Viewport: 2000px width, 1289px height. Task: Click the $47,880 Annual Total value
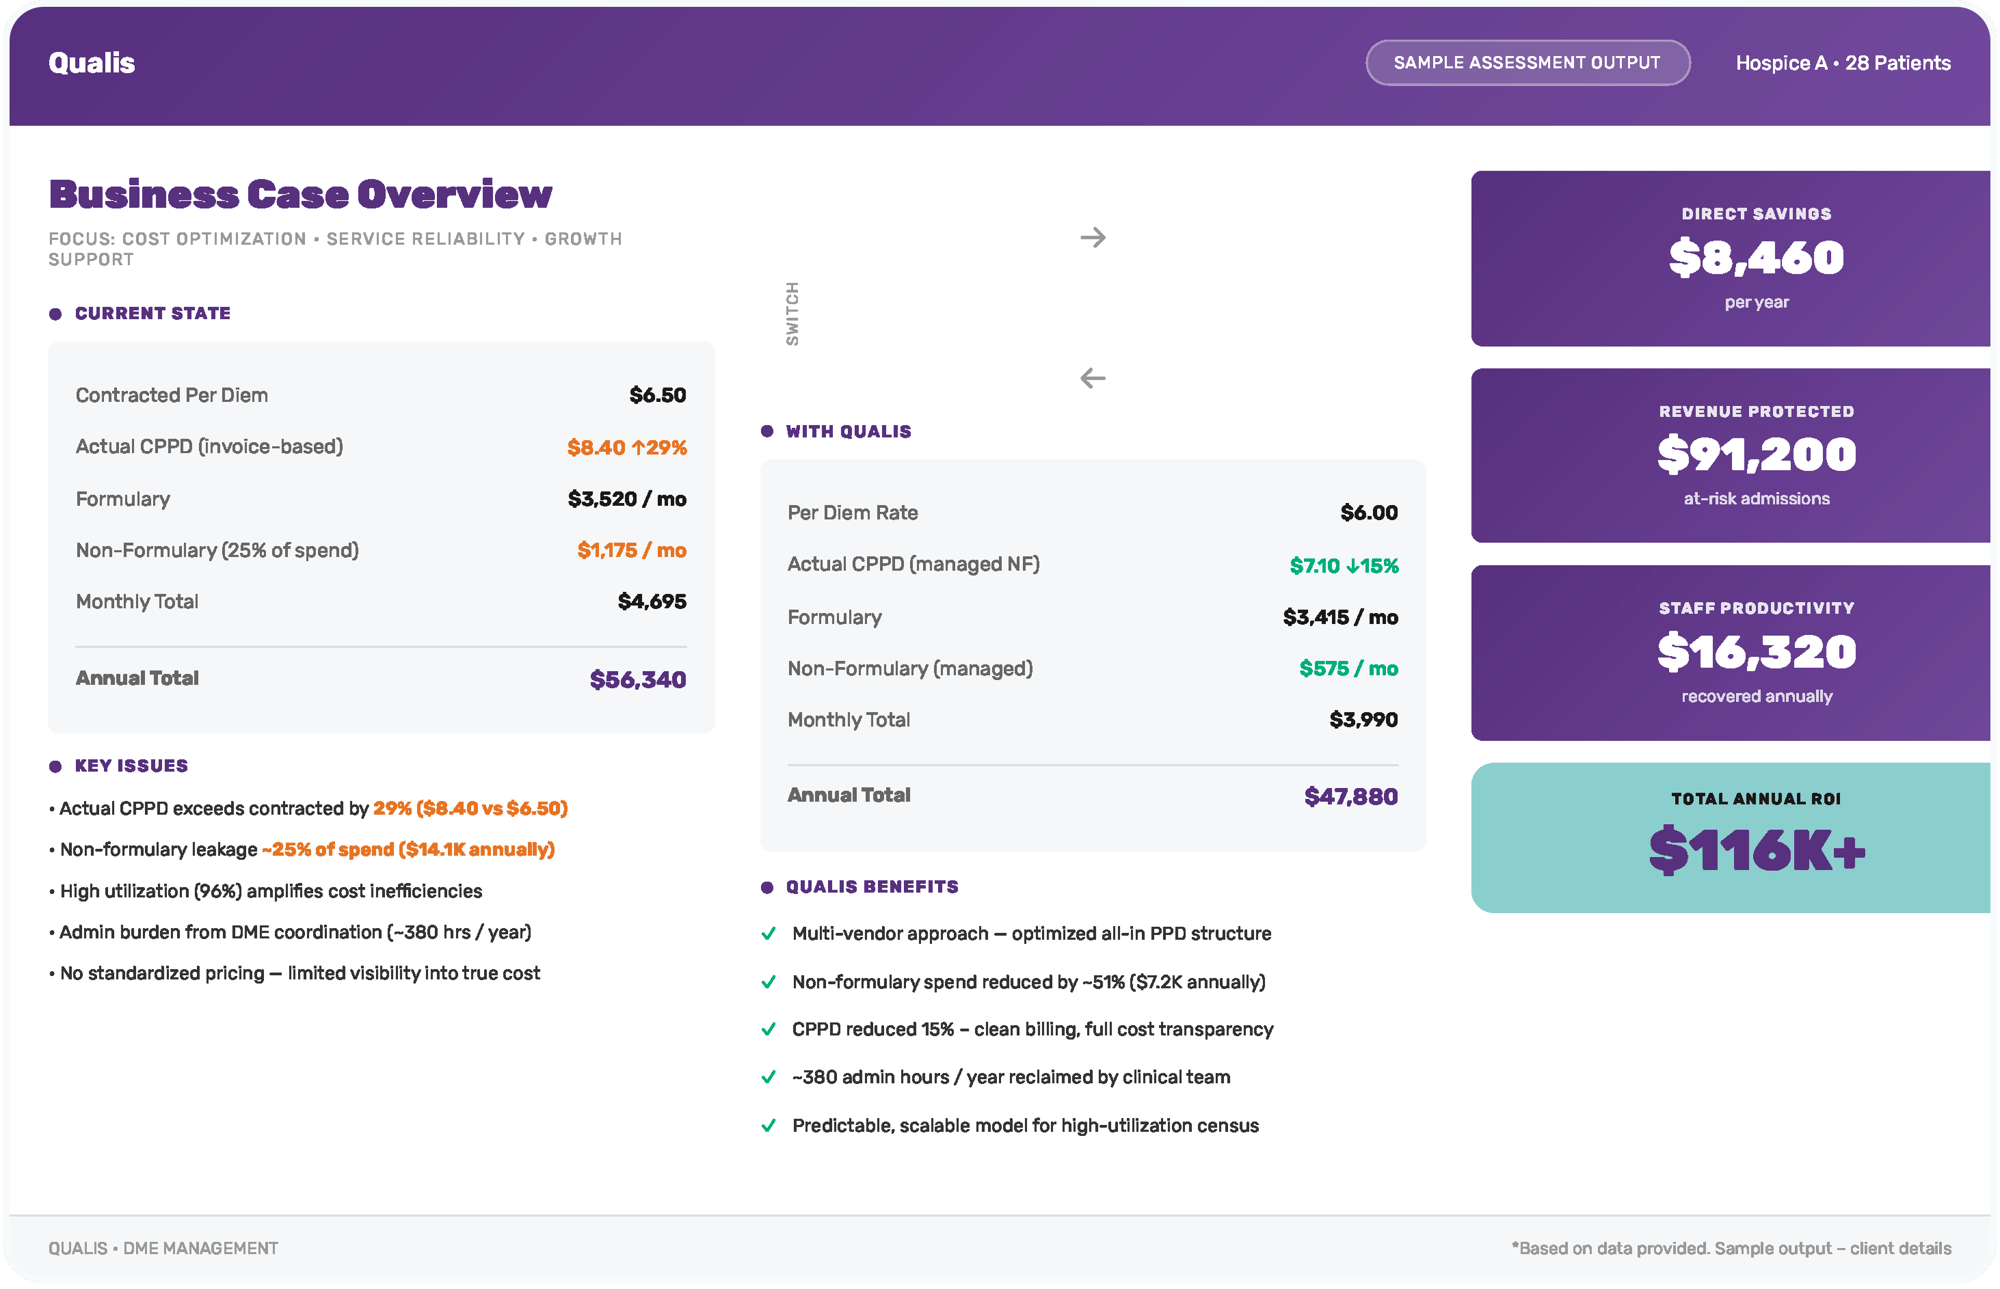pyautogui.click(x=1351, y=797)
